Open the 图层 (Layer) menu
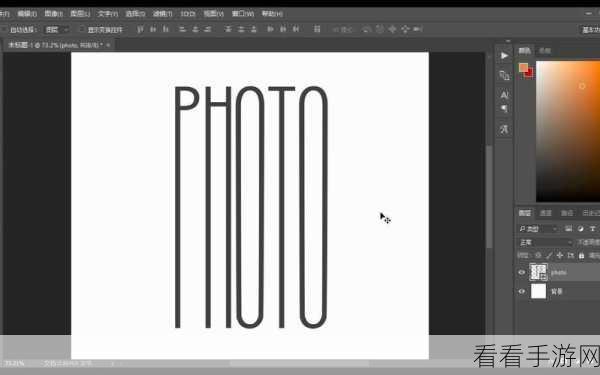This screenshot has height=375, width=600. (x=80, y=14)
